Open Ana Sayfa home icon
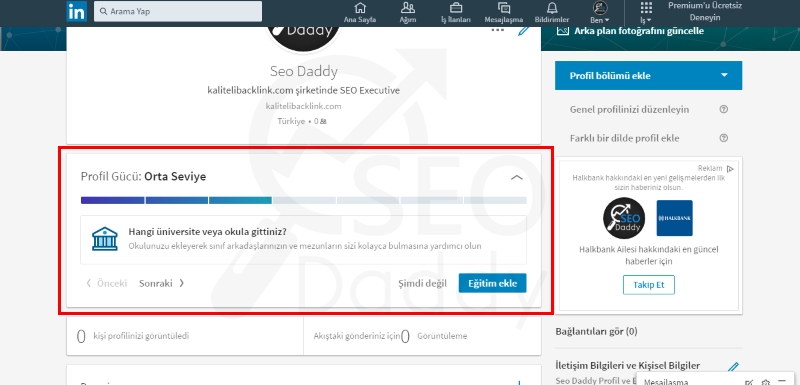800x385 pixels. (360, 13)
